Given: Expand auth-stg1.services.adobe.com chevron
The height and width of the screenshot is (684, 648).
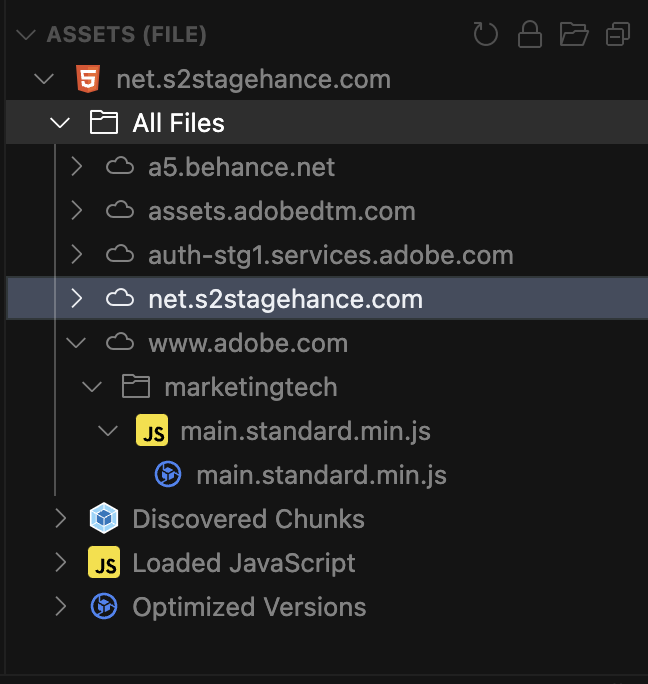Looking at the screenshot, I should pos(76,255).
